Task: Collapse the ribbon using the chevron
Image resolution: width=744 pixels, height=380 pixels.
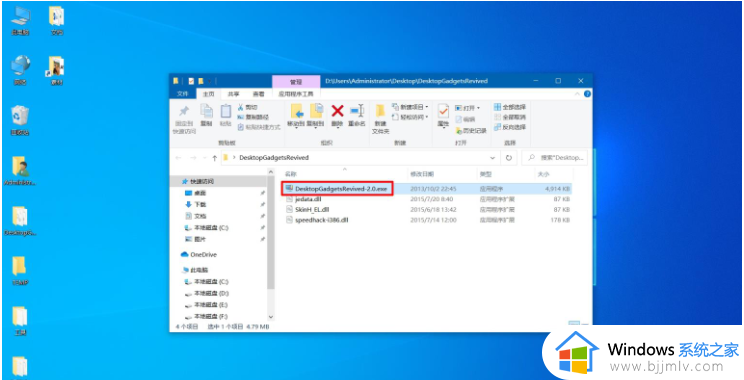Action: [x=578, y=94]
